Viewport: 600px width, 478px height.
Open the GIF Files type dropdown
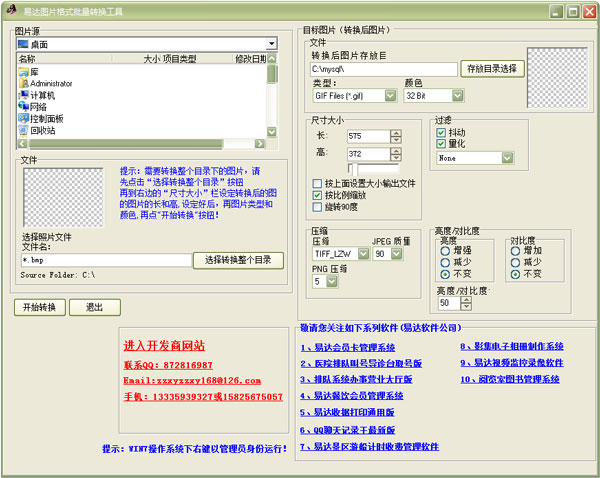click(390, 95)
